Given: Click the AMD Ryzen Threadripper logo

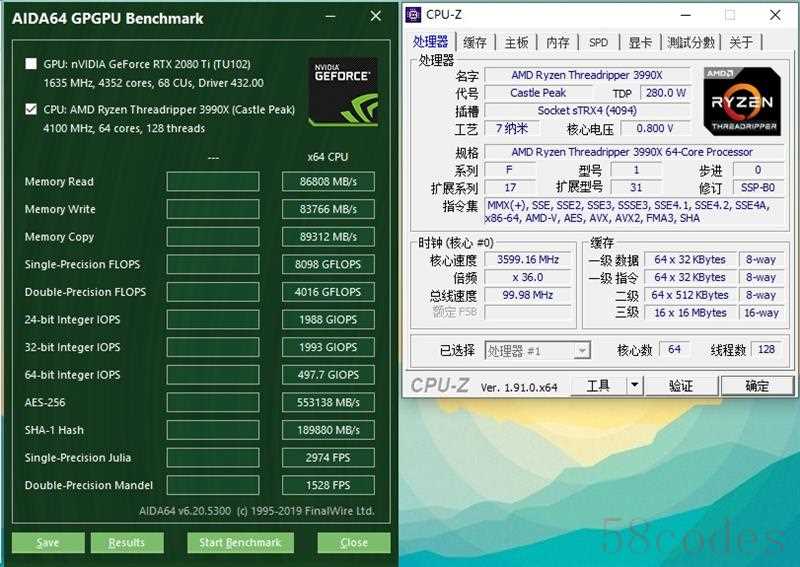Looking at the screenshot, I should [x=742, y=102].
